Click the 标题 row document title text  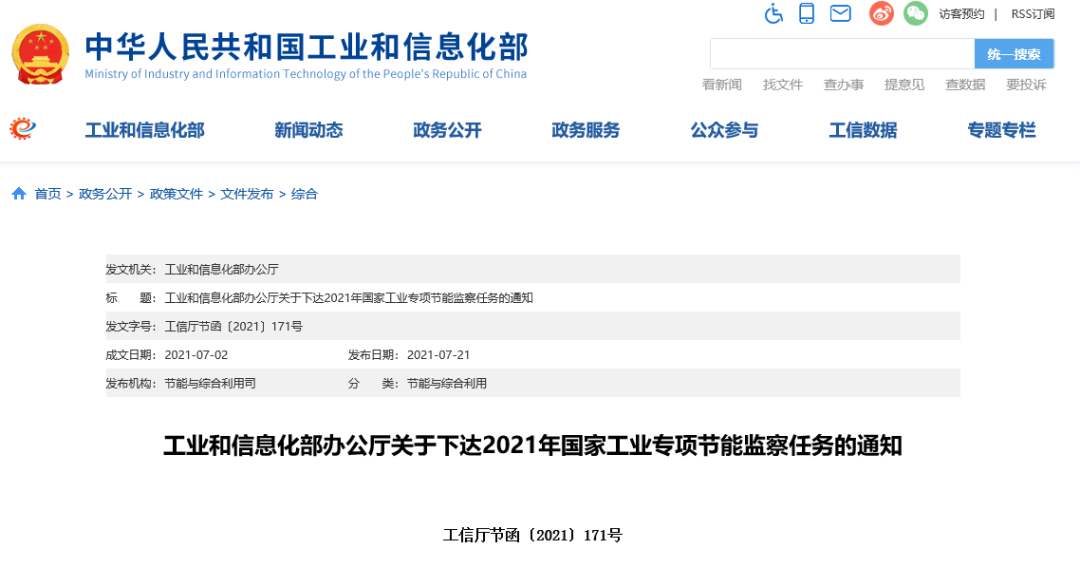click(349, 298)
